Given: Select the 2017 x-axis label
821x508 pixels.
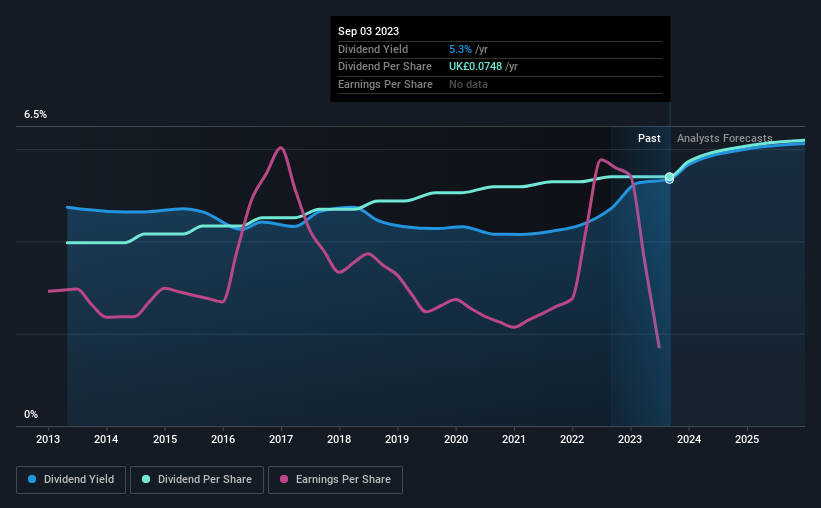Looking at the screenshot, I should 281,439.
